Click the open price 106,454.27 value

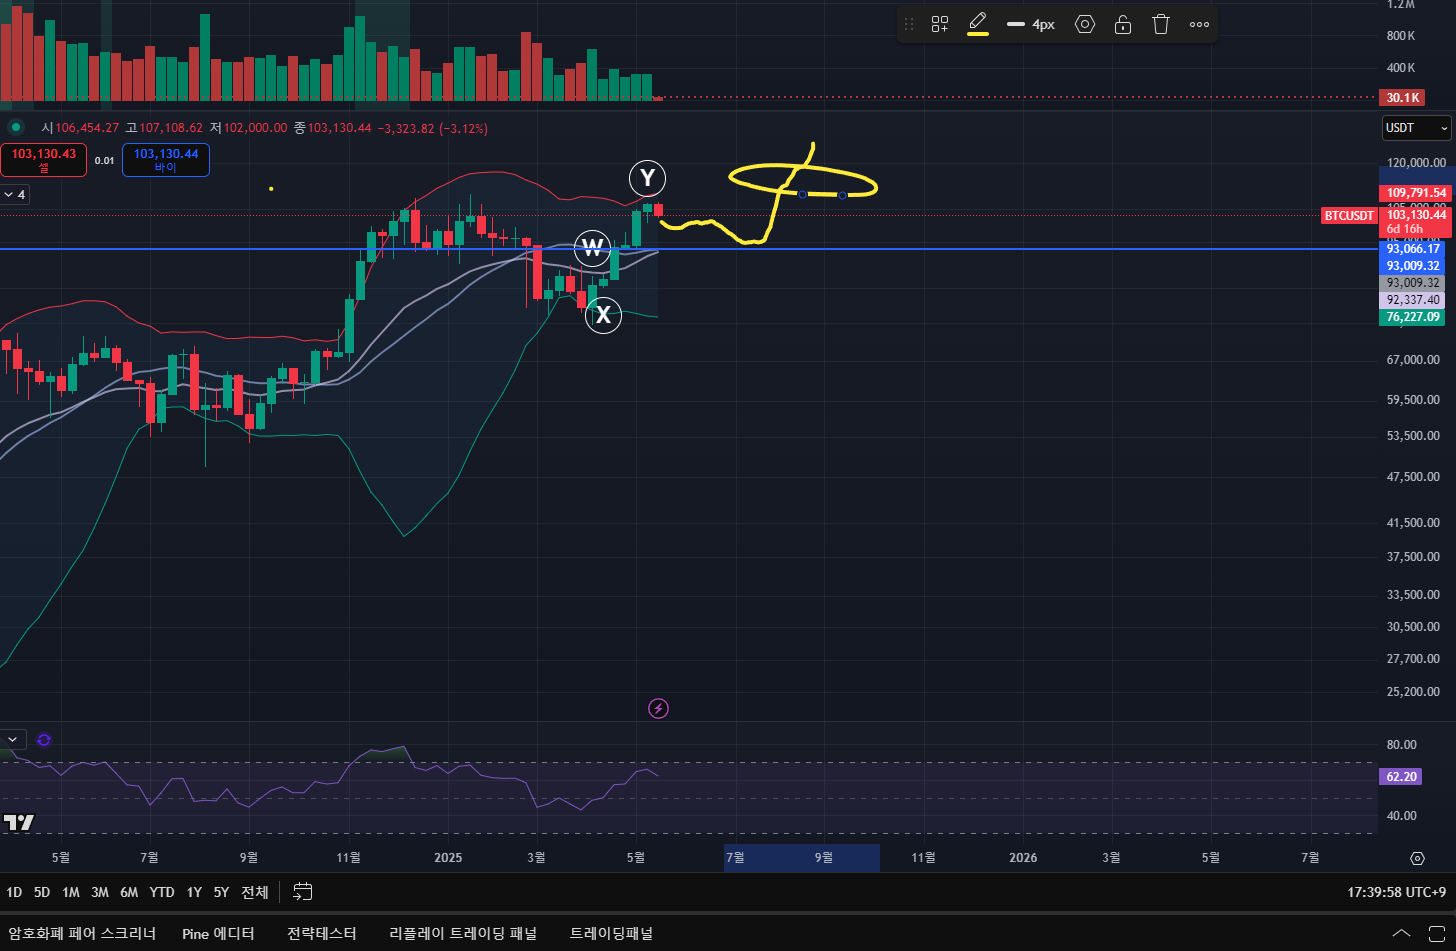87,128
